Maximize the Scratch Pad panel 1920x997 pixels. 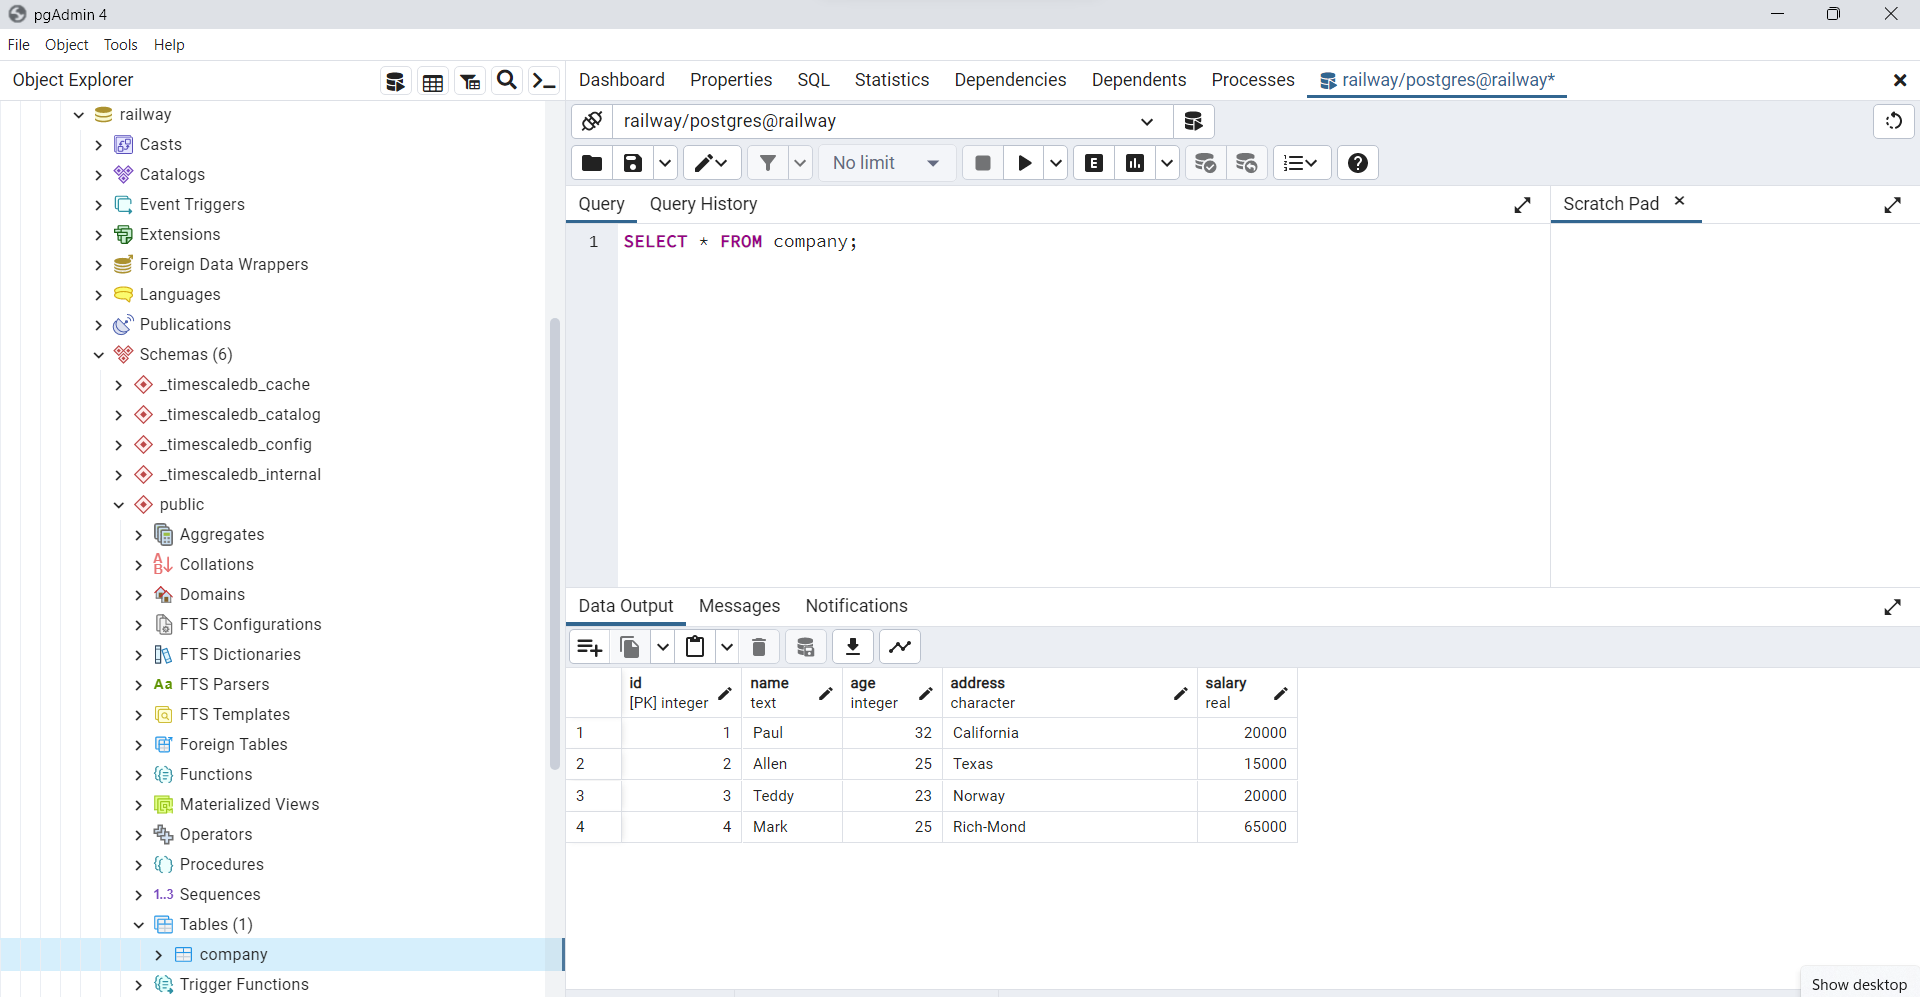tap(1892, 205)
